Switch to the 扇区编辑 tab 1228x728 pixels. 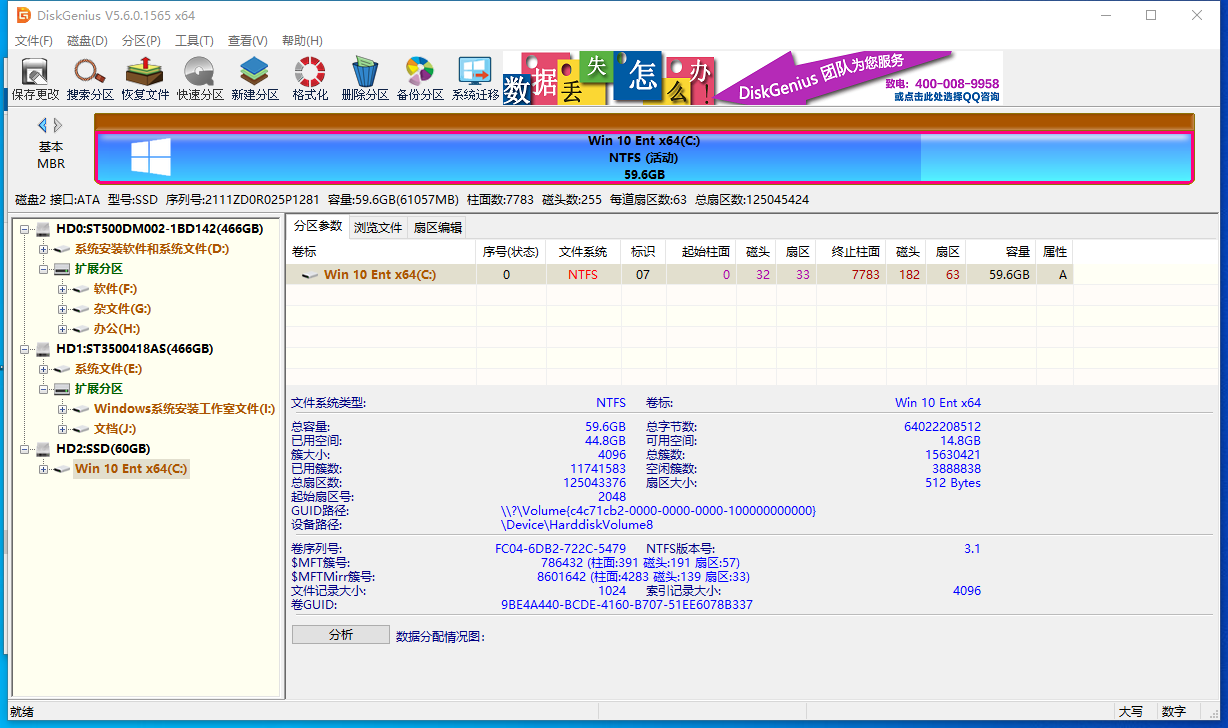(x=438, y=227)
